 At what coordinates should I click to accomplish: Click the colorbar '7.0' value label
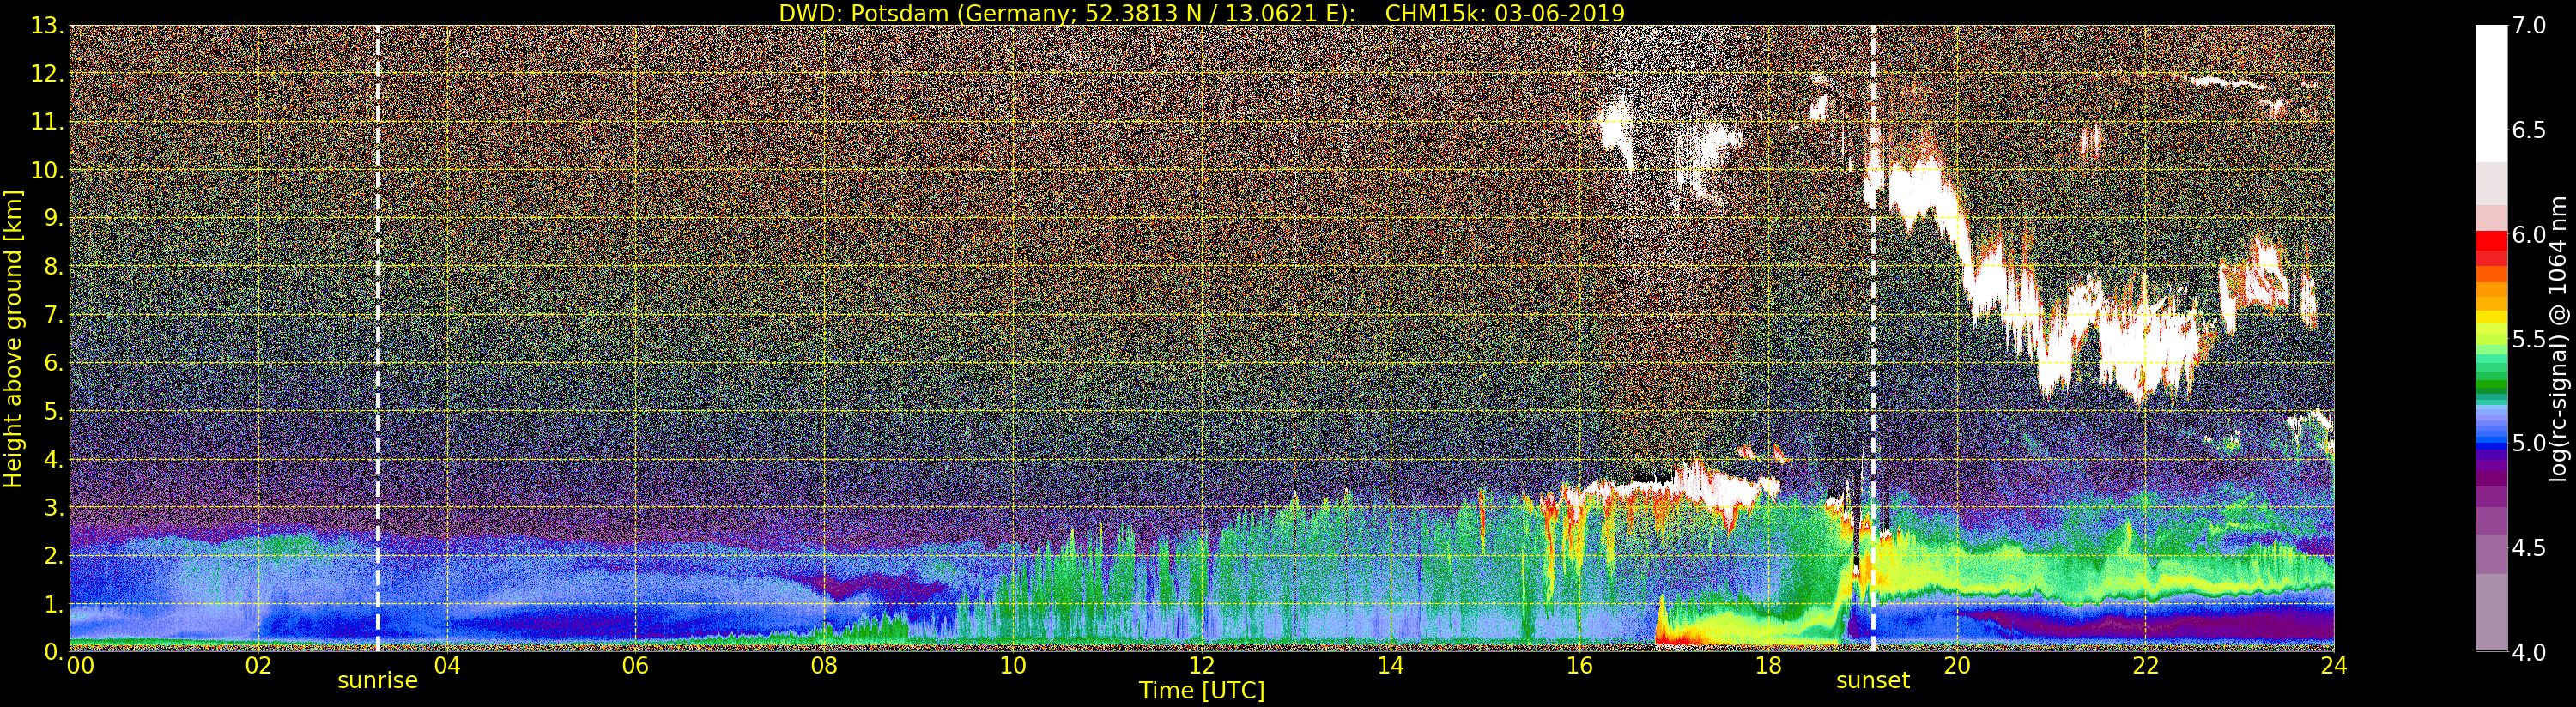2529,26
